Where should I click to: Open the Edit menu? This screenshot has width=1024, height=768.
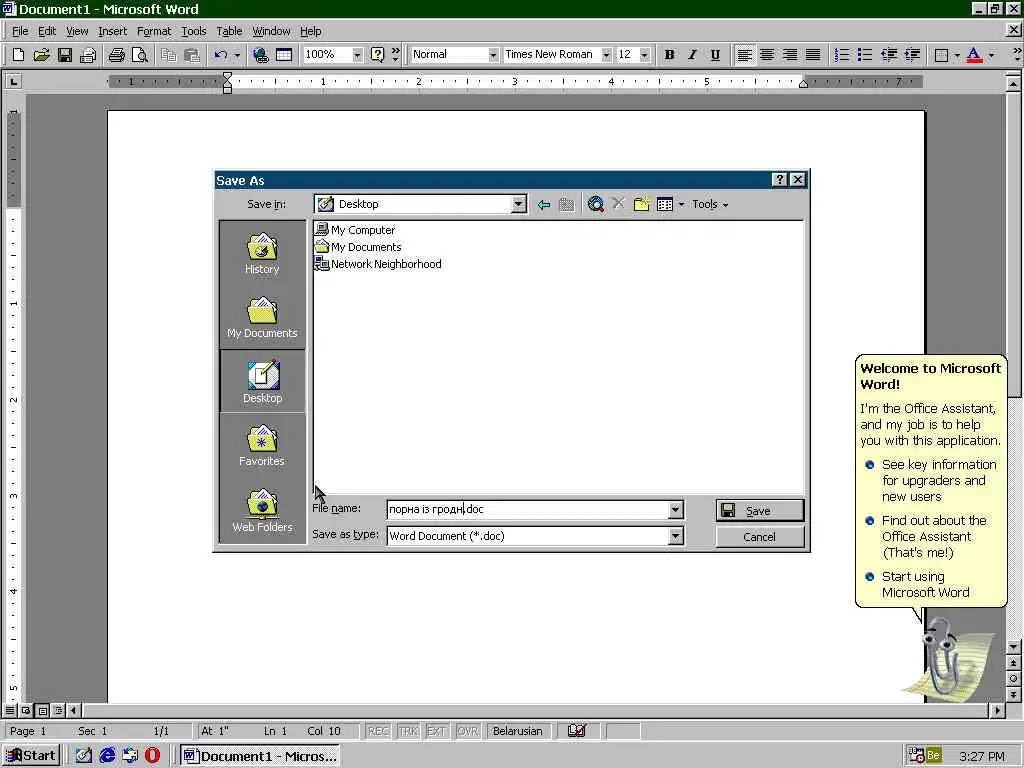[x=46, y=31]
